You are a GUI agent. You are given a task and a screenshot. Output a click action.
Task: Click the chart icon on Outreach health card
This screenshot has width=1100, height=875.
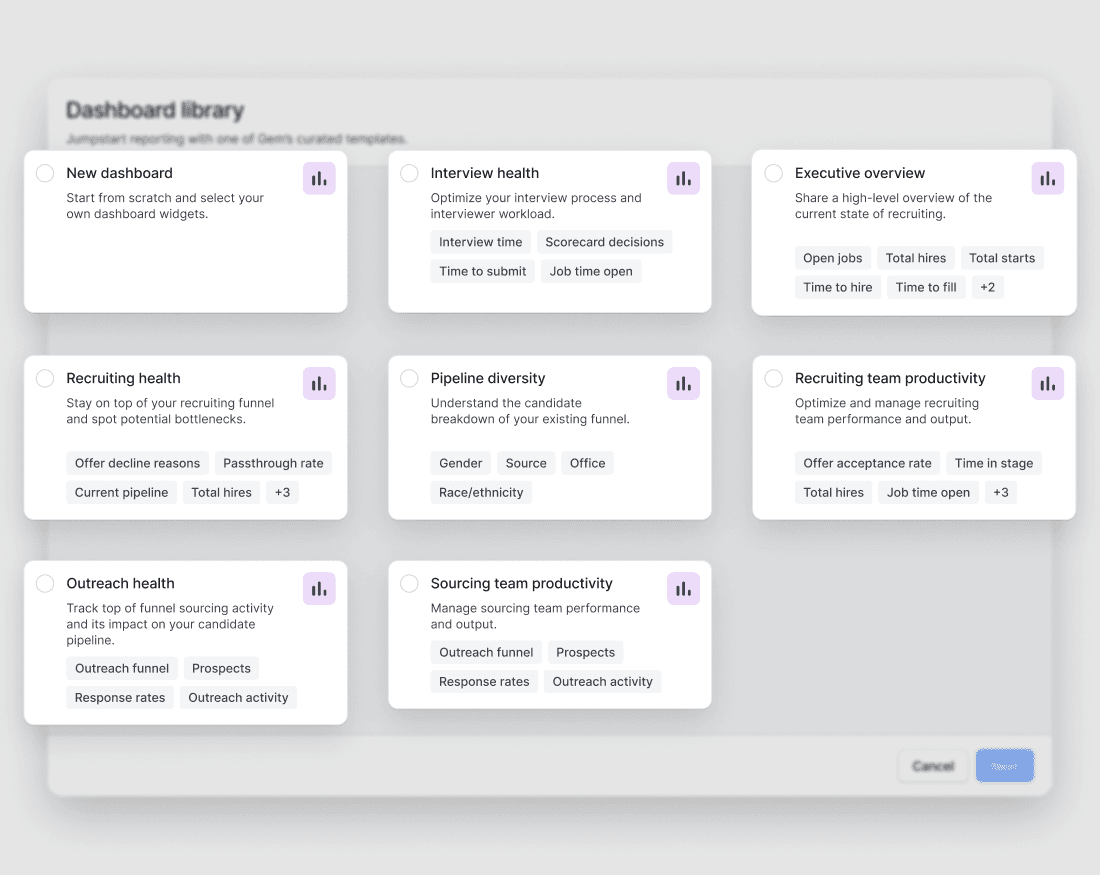[319, 588]
